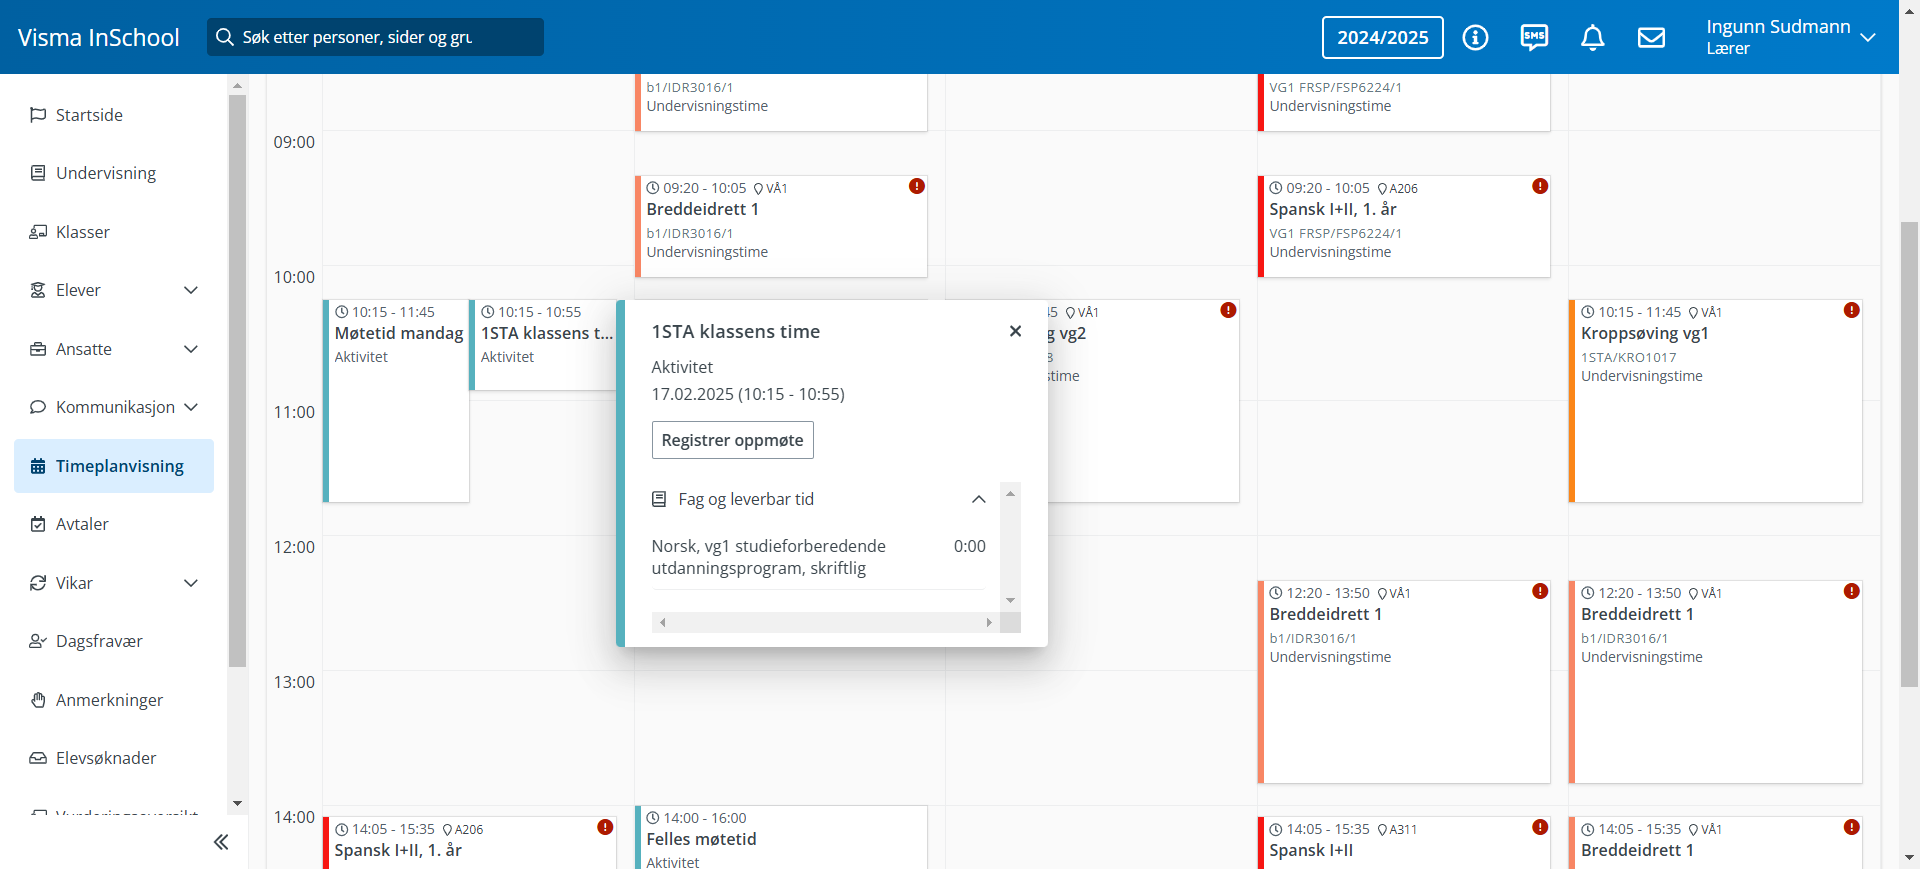Click alert icon on 09:20 Breddeidrett 1 lesson

click(x=916, y=187)
